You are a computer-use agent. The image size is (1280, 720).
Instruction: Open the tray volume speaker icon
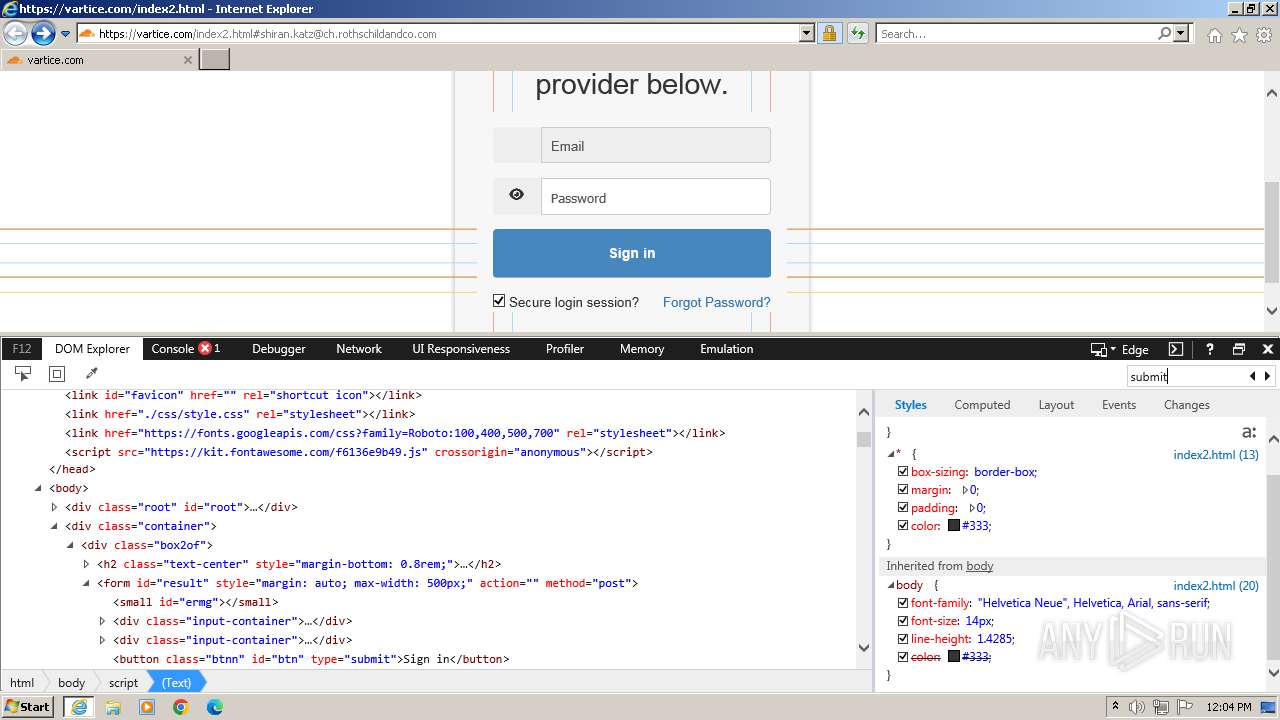pos(1139,707)
